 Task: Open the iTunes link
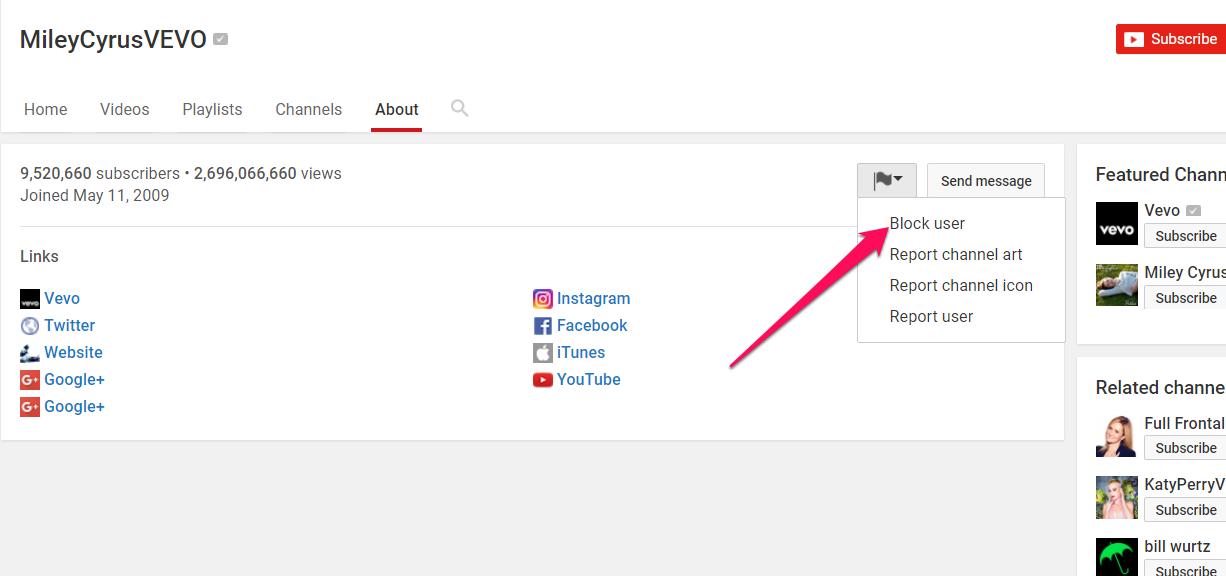pos(581,352)
